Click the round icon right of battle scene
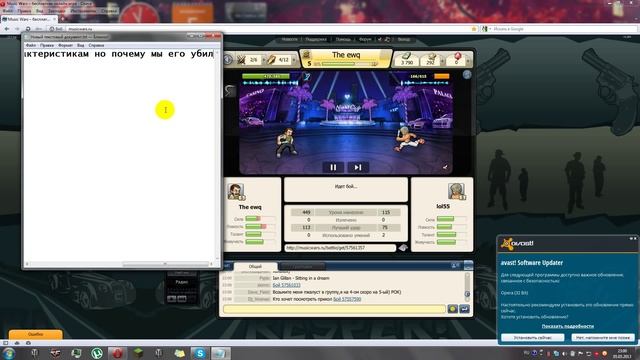This screenshot has width=640, height=360. (x=467, y=74)
